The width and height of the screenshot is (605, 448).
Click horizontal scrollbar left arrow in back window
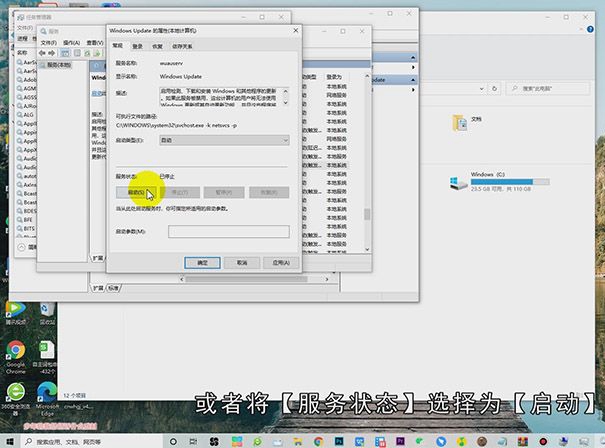click(182, 279)
